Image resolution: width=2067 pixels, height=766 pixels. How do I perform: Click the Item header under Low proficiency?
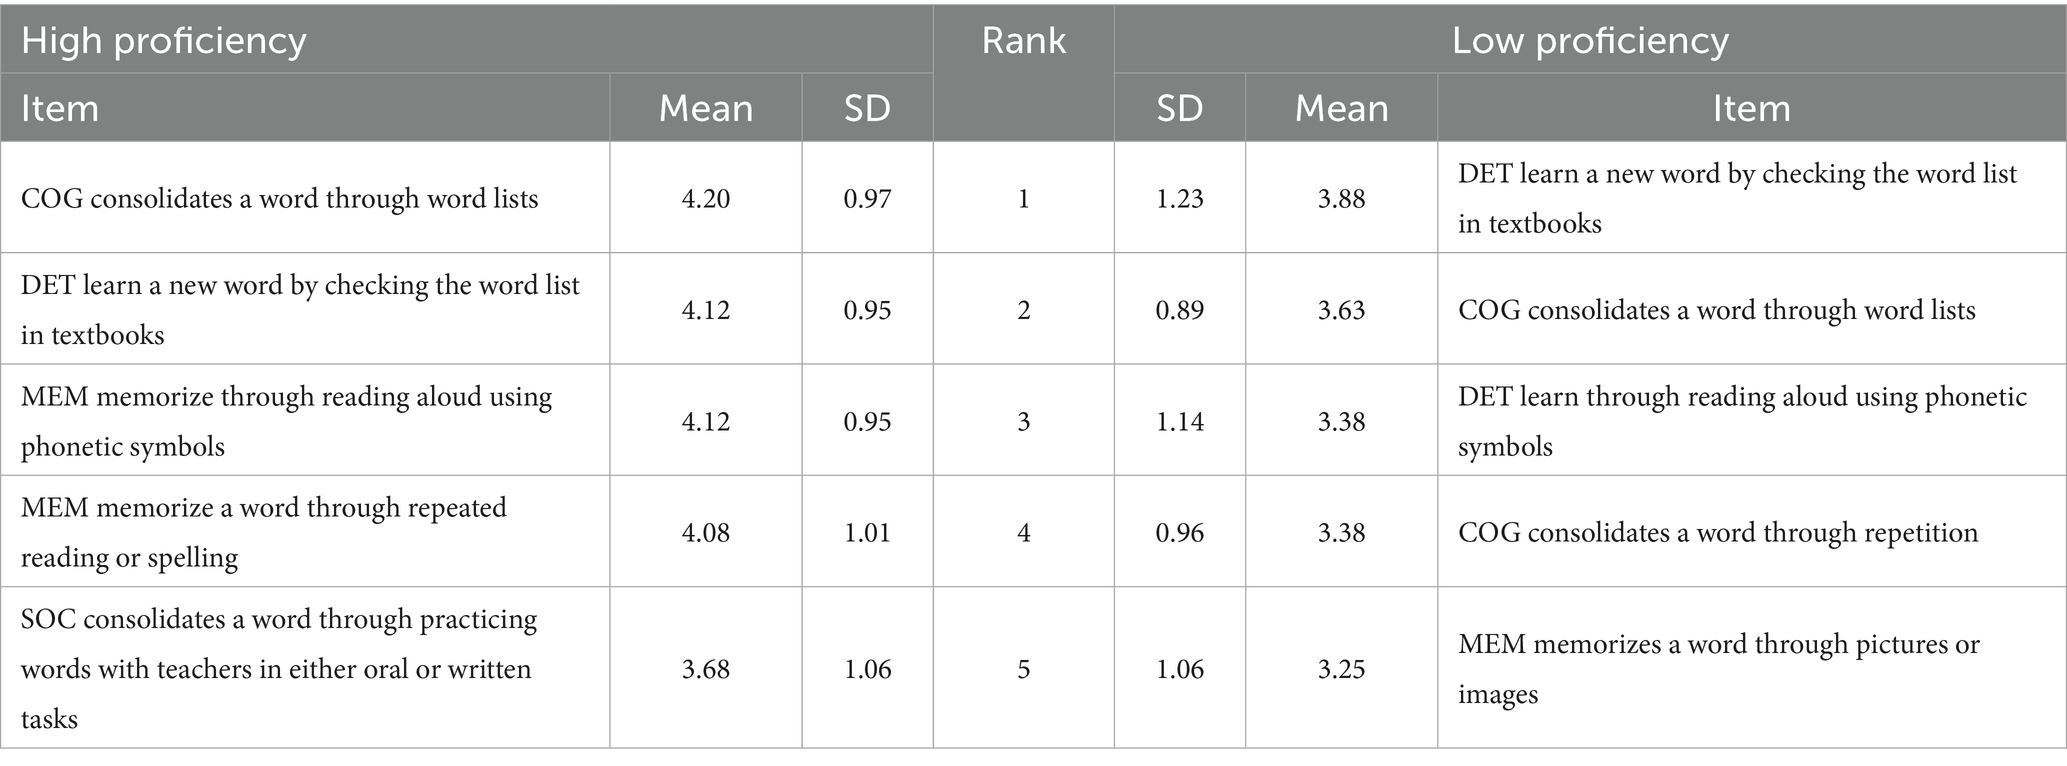1750,108
